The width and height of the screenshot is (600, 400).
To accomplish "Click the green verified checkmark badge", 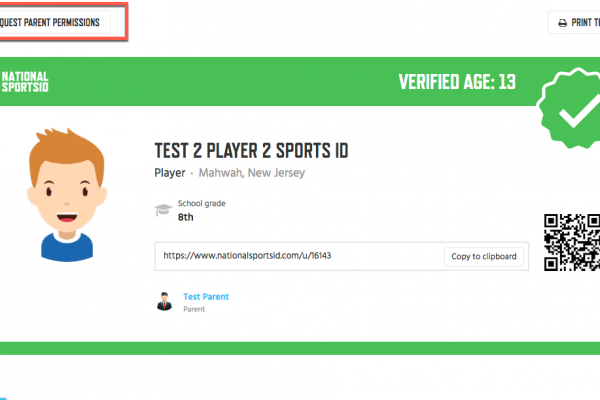I will [x=570, y=108].
